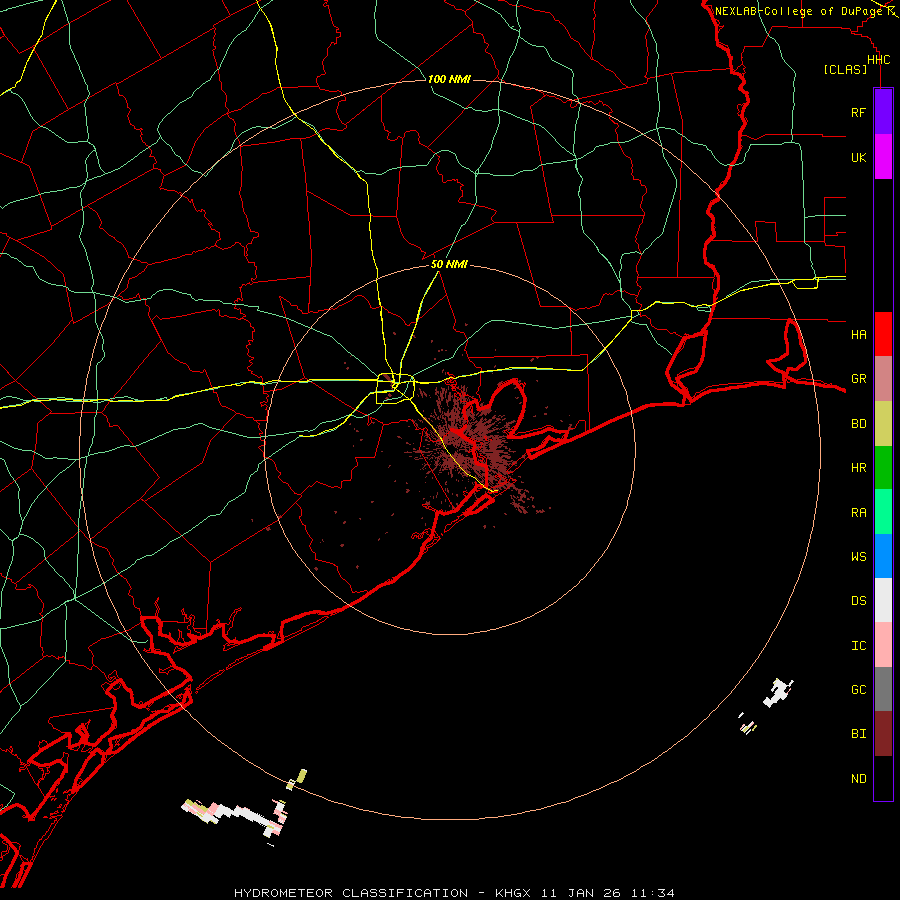Click the ND black legend swatch
The width and height of the screenshot is (900, 900).
click(883, 778)
